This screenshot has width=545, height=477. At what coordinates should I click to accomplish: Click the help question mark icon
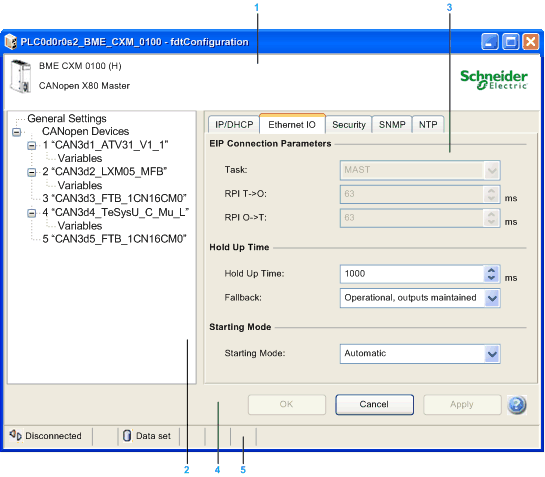(516, 405)
